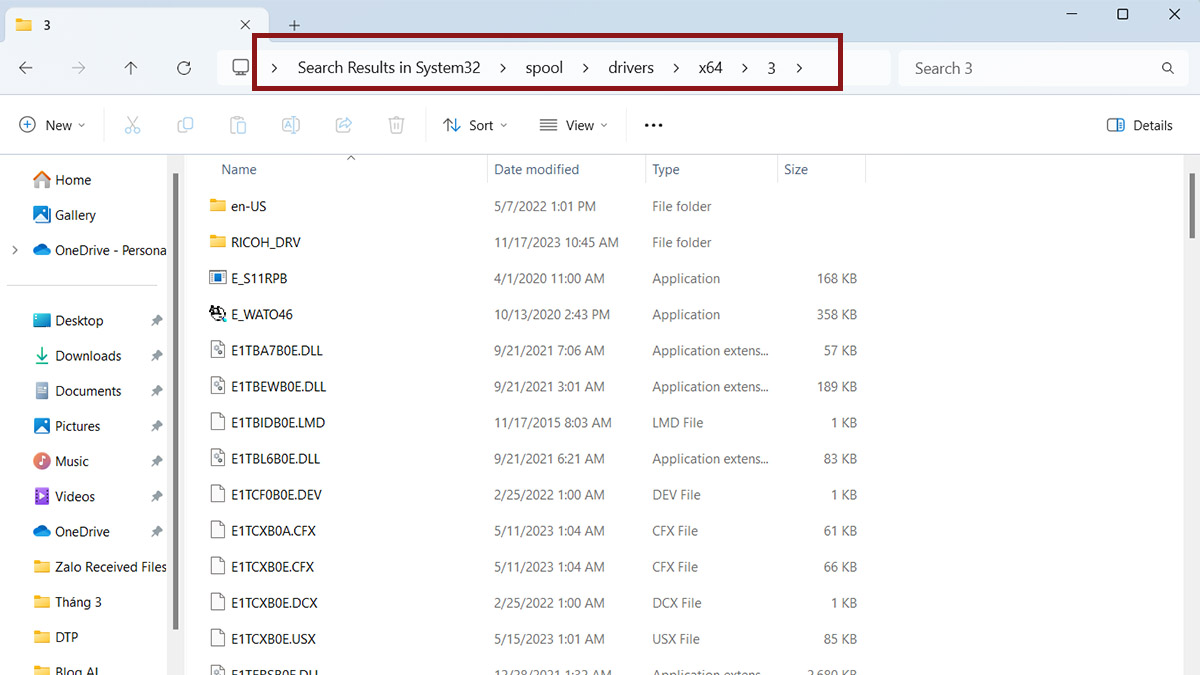This screenshot has width=1200, height=675.
Task: Click chevron after Search Results in System32
Action: coord(503,68)
